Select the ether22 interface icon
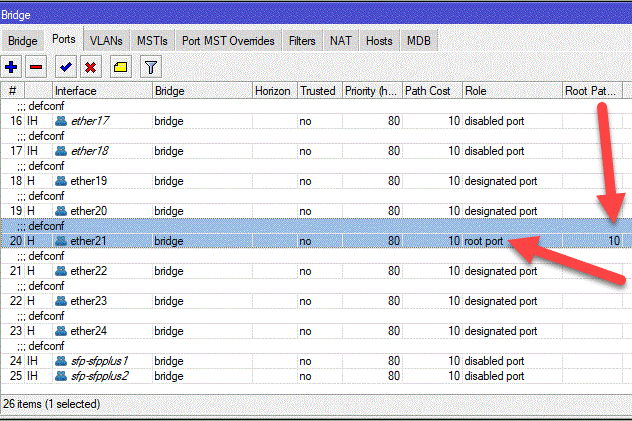Image resolution: width=632 pixels, height=421 pixels. tap(61, 271)
